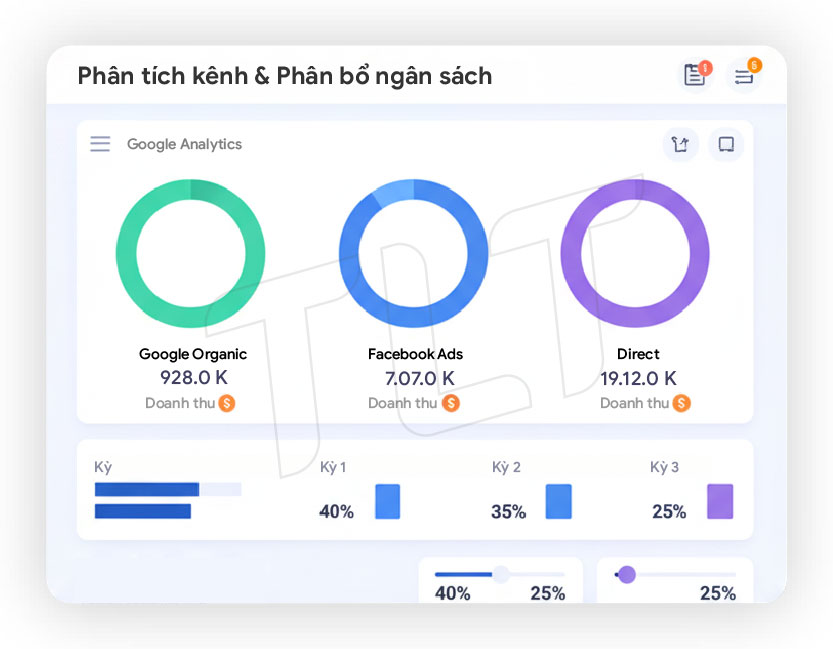Click the coin icon under Direct
This screenshot has width=833, height=649.
(682, 403)
